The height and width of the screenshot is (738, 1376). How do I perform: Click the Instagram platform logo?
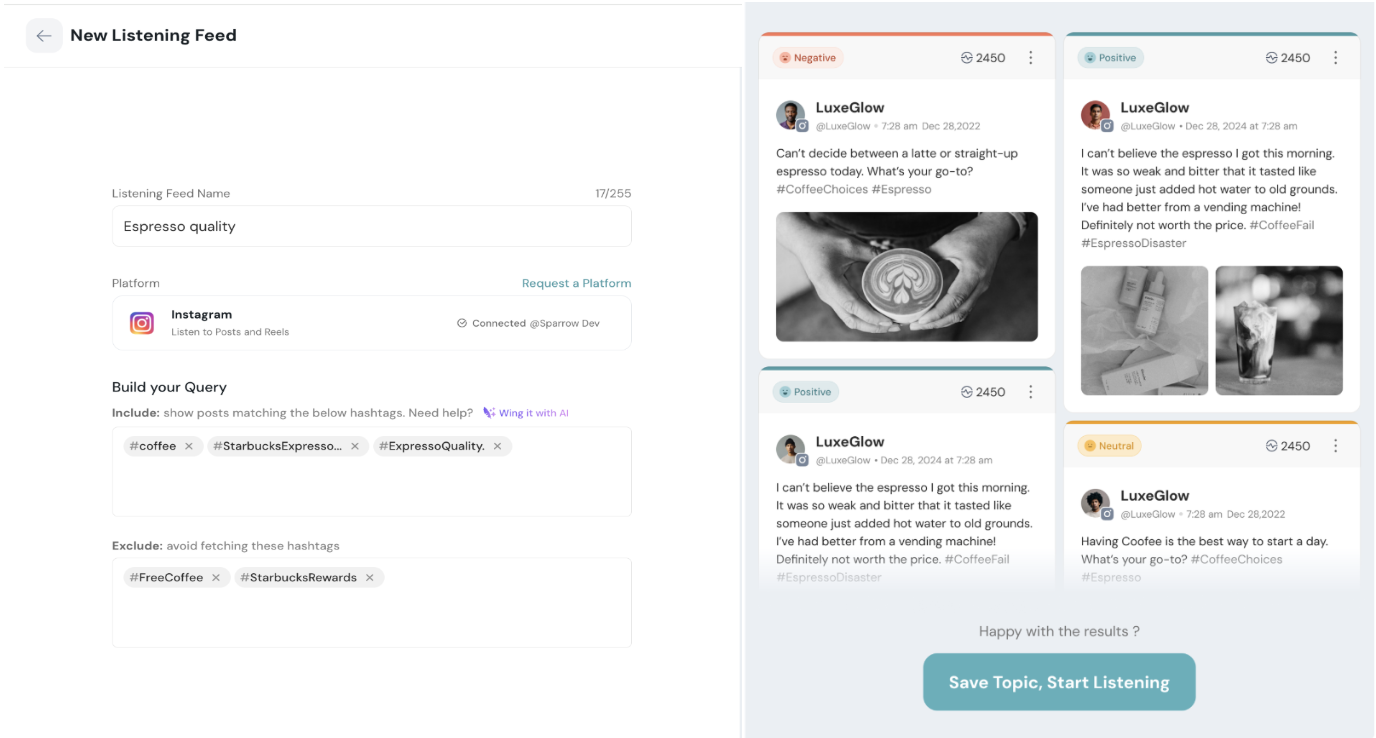pyautogui.click(x=142, y=323)
